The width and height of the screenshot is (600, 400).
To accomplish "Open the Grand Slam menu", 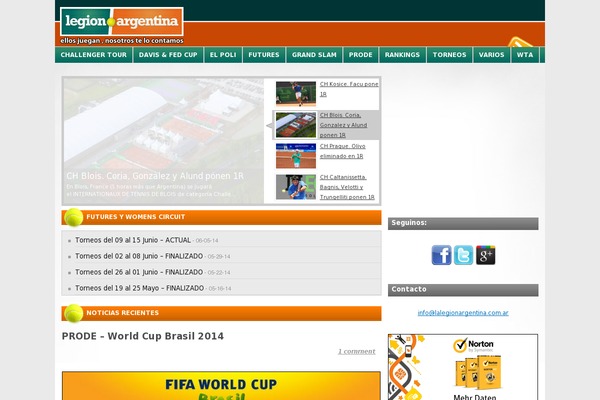I will 314,55.
